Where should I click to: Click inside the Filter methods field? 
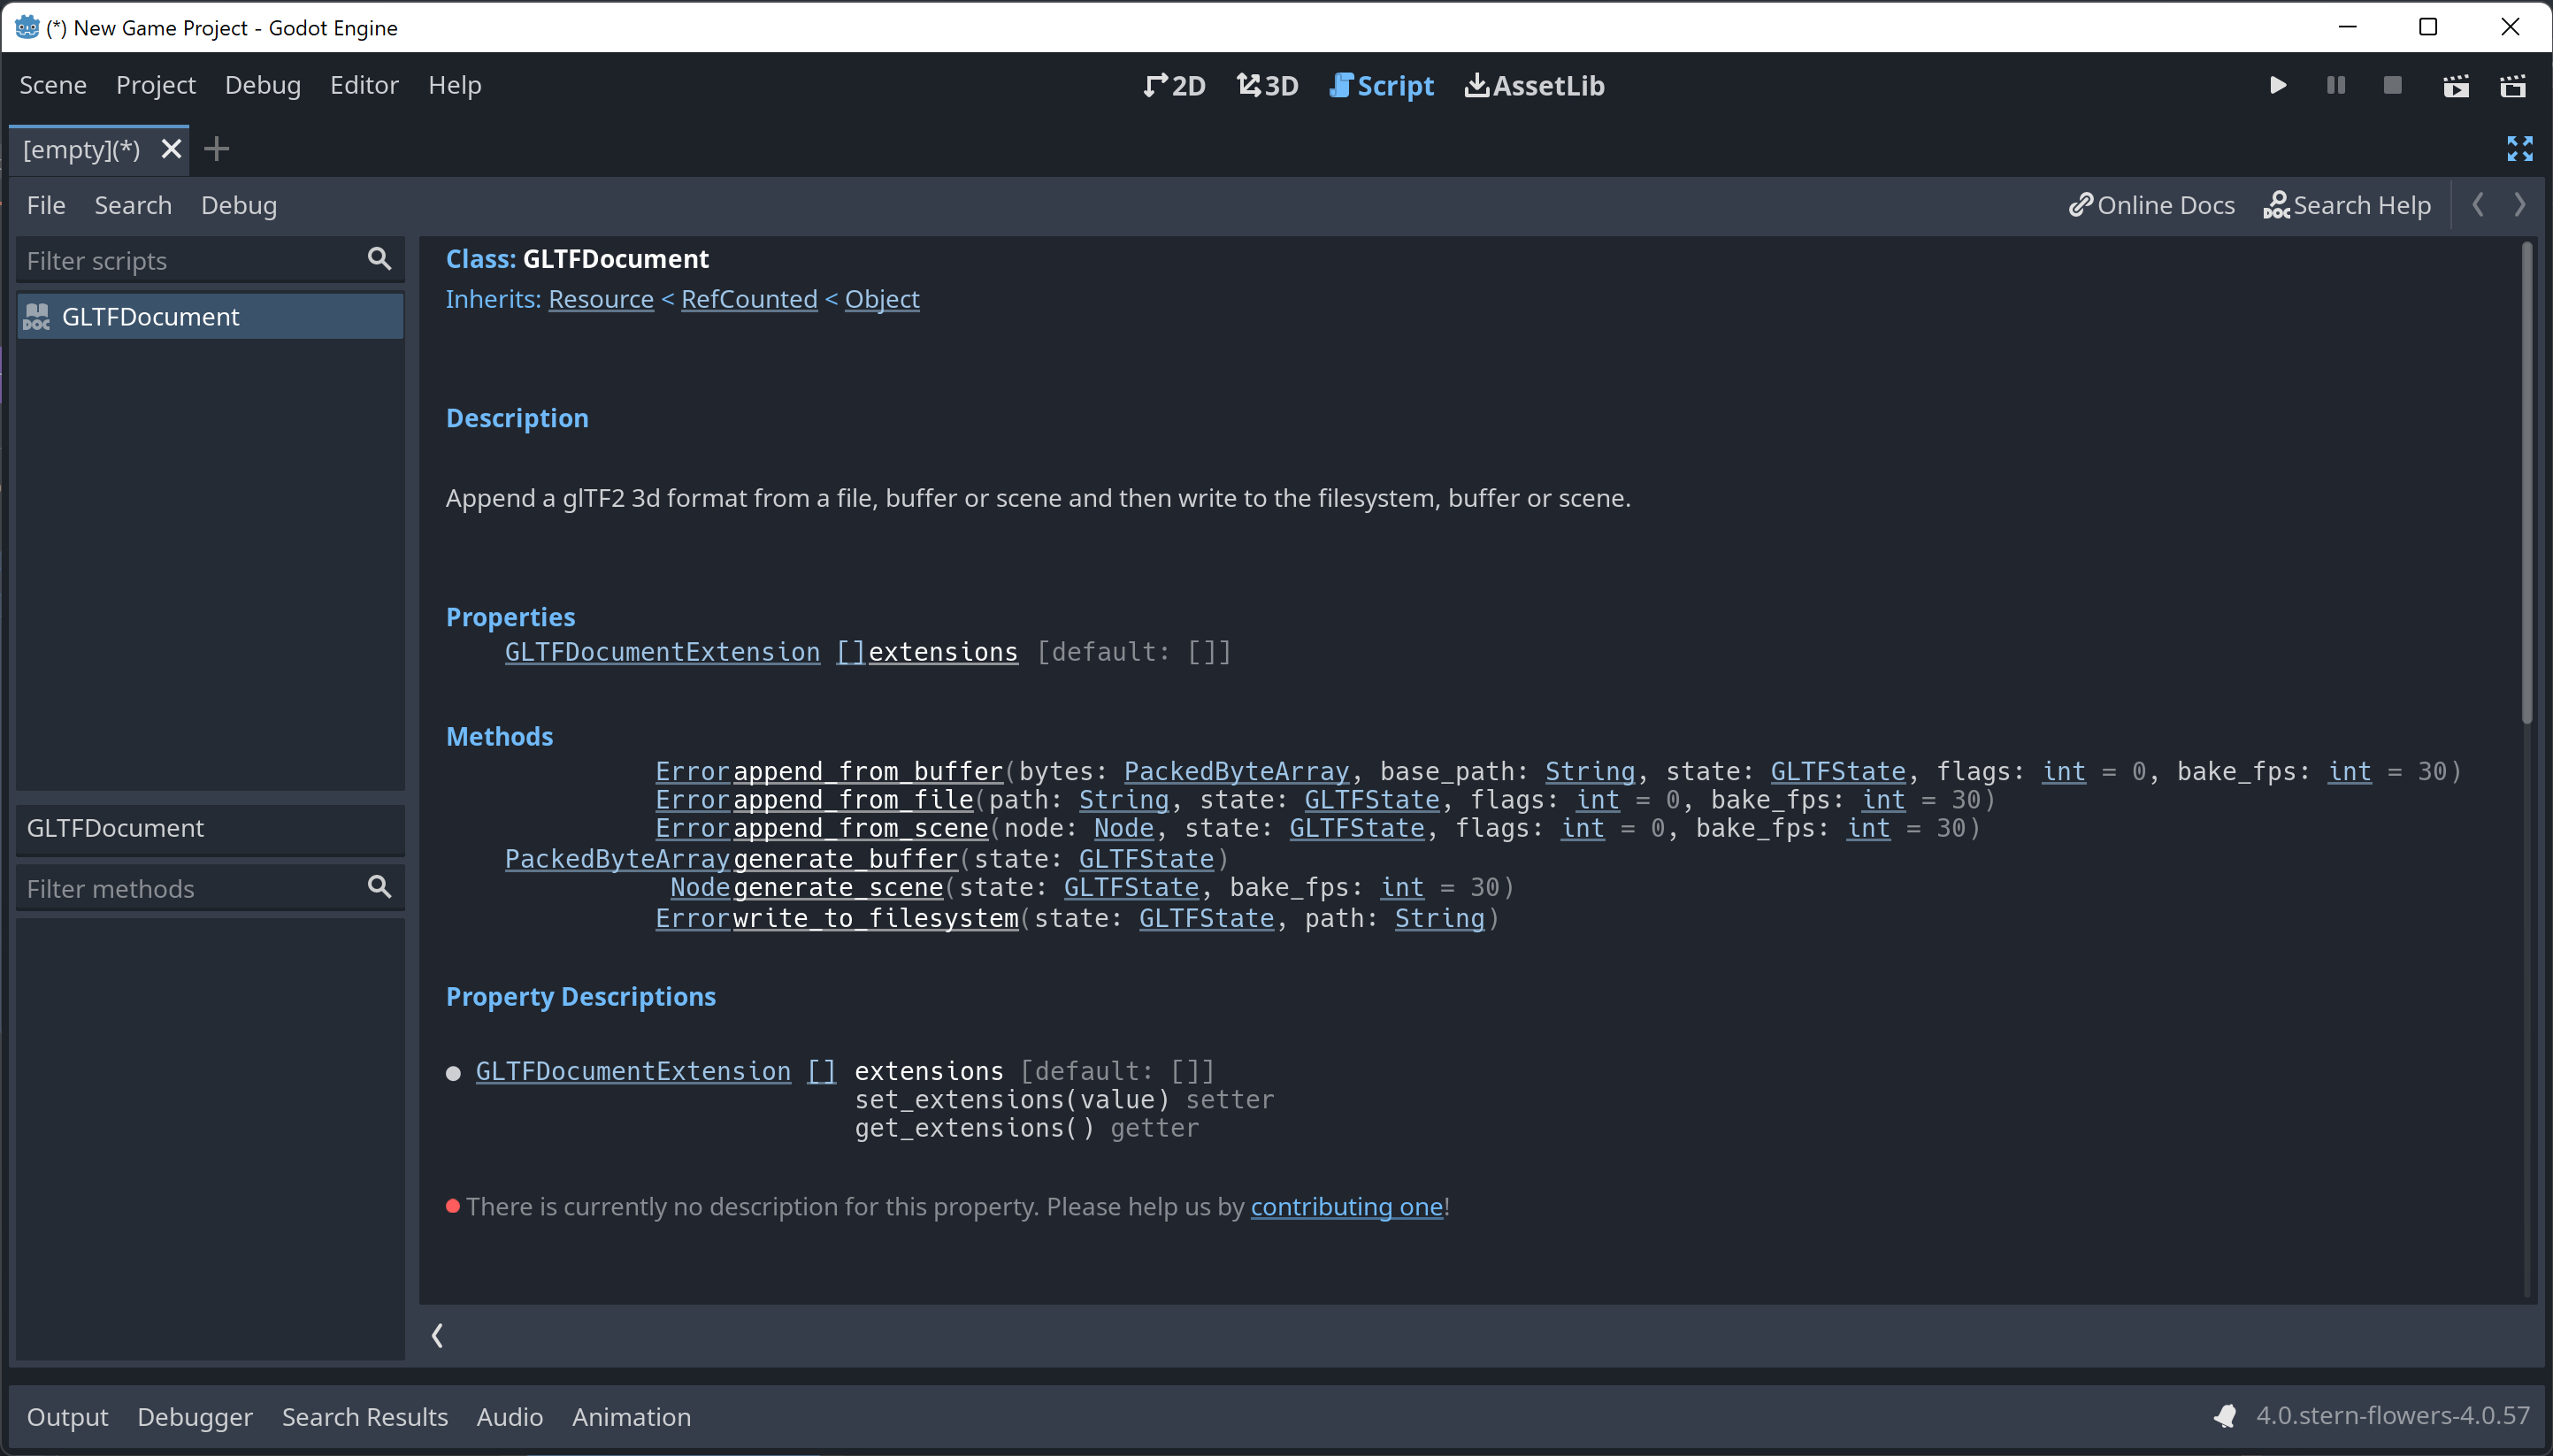[180, 887]
